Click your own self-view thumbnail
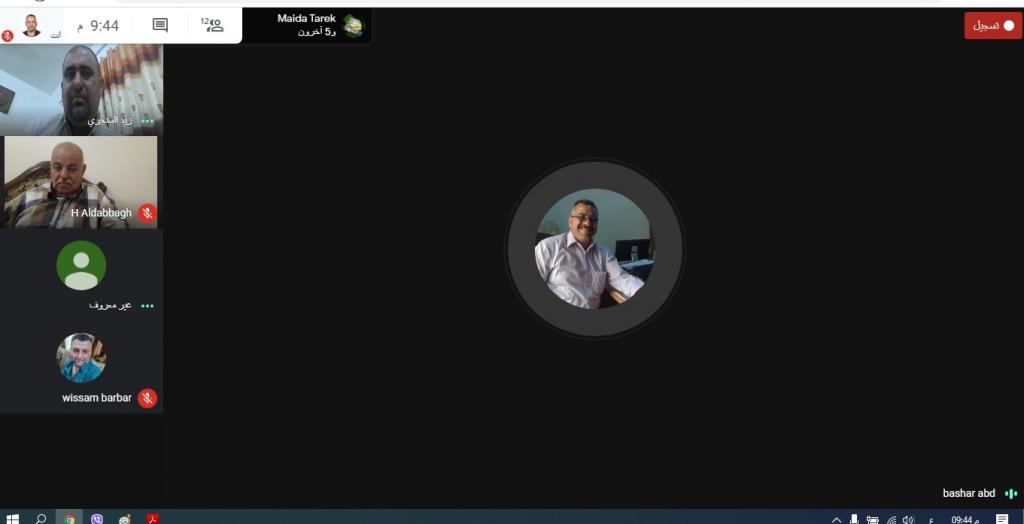This screenshot has width=1024, height=524. 31,25
